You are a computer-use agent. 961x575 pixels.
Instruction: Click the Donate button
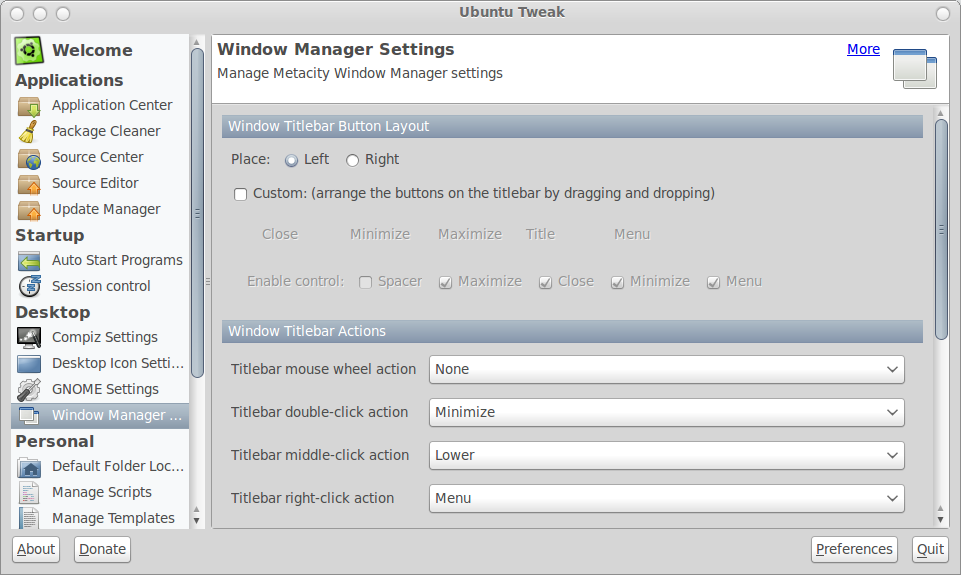102,549
